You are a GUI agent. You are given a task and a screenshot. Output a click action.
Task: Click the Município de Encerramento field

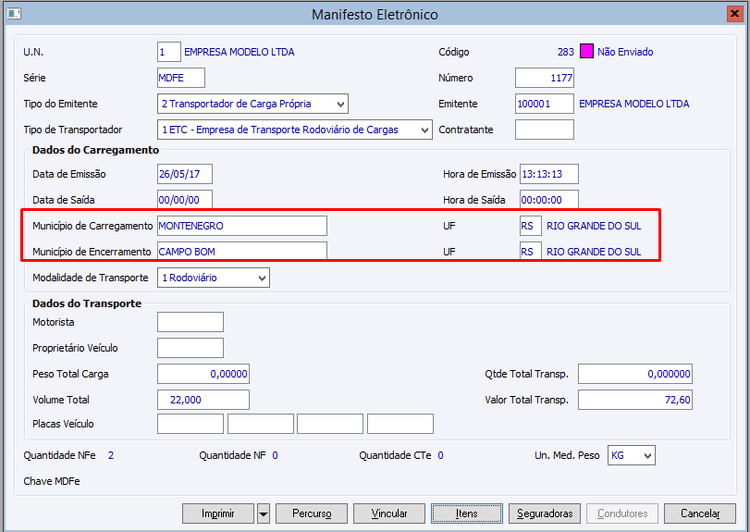(x=242, y=251)
